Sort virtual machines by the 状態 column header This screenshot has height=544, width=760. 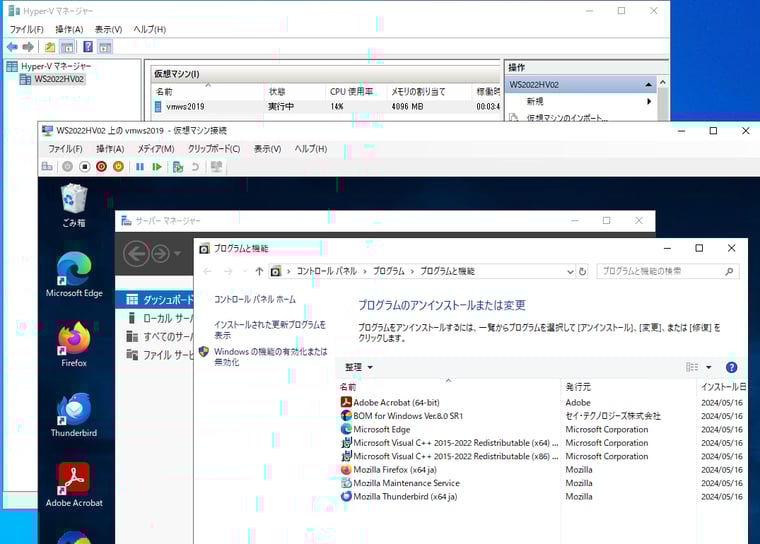(x=296, y=92)
